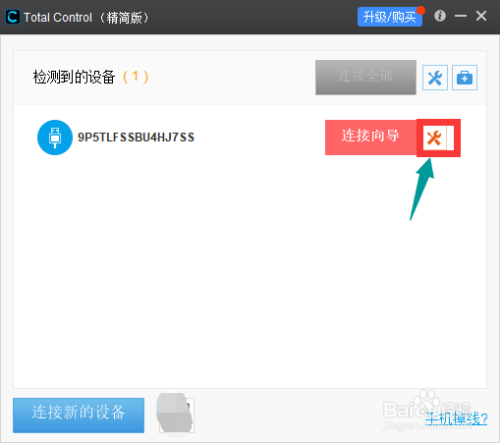Click the USB device icon

55,137
